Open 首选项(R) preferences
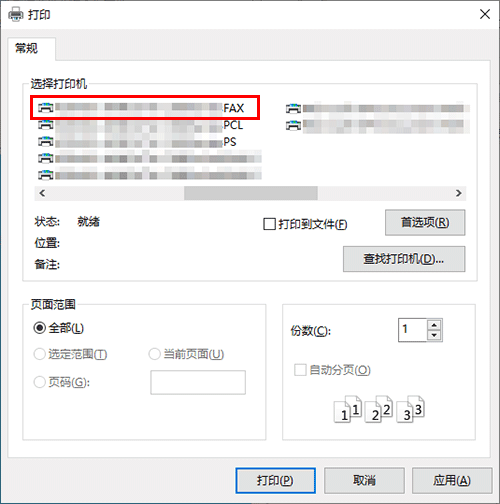Viewport: 500px width, 504px height. pos(425,222)
